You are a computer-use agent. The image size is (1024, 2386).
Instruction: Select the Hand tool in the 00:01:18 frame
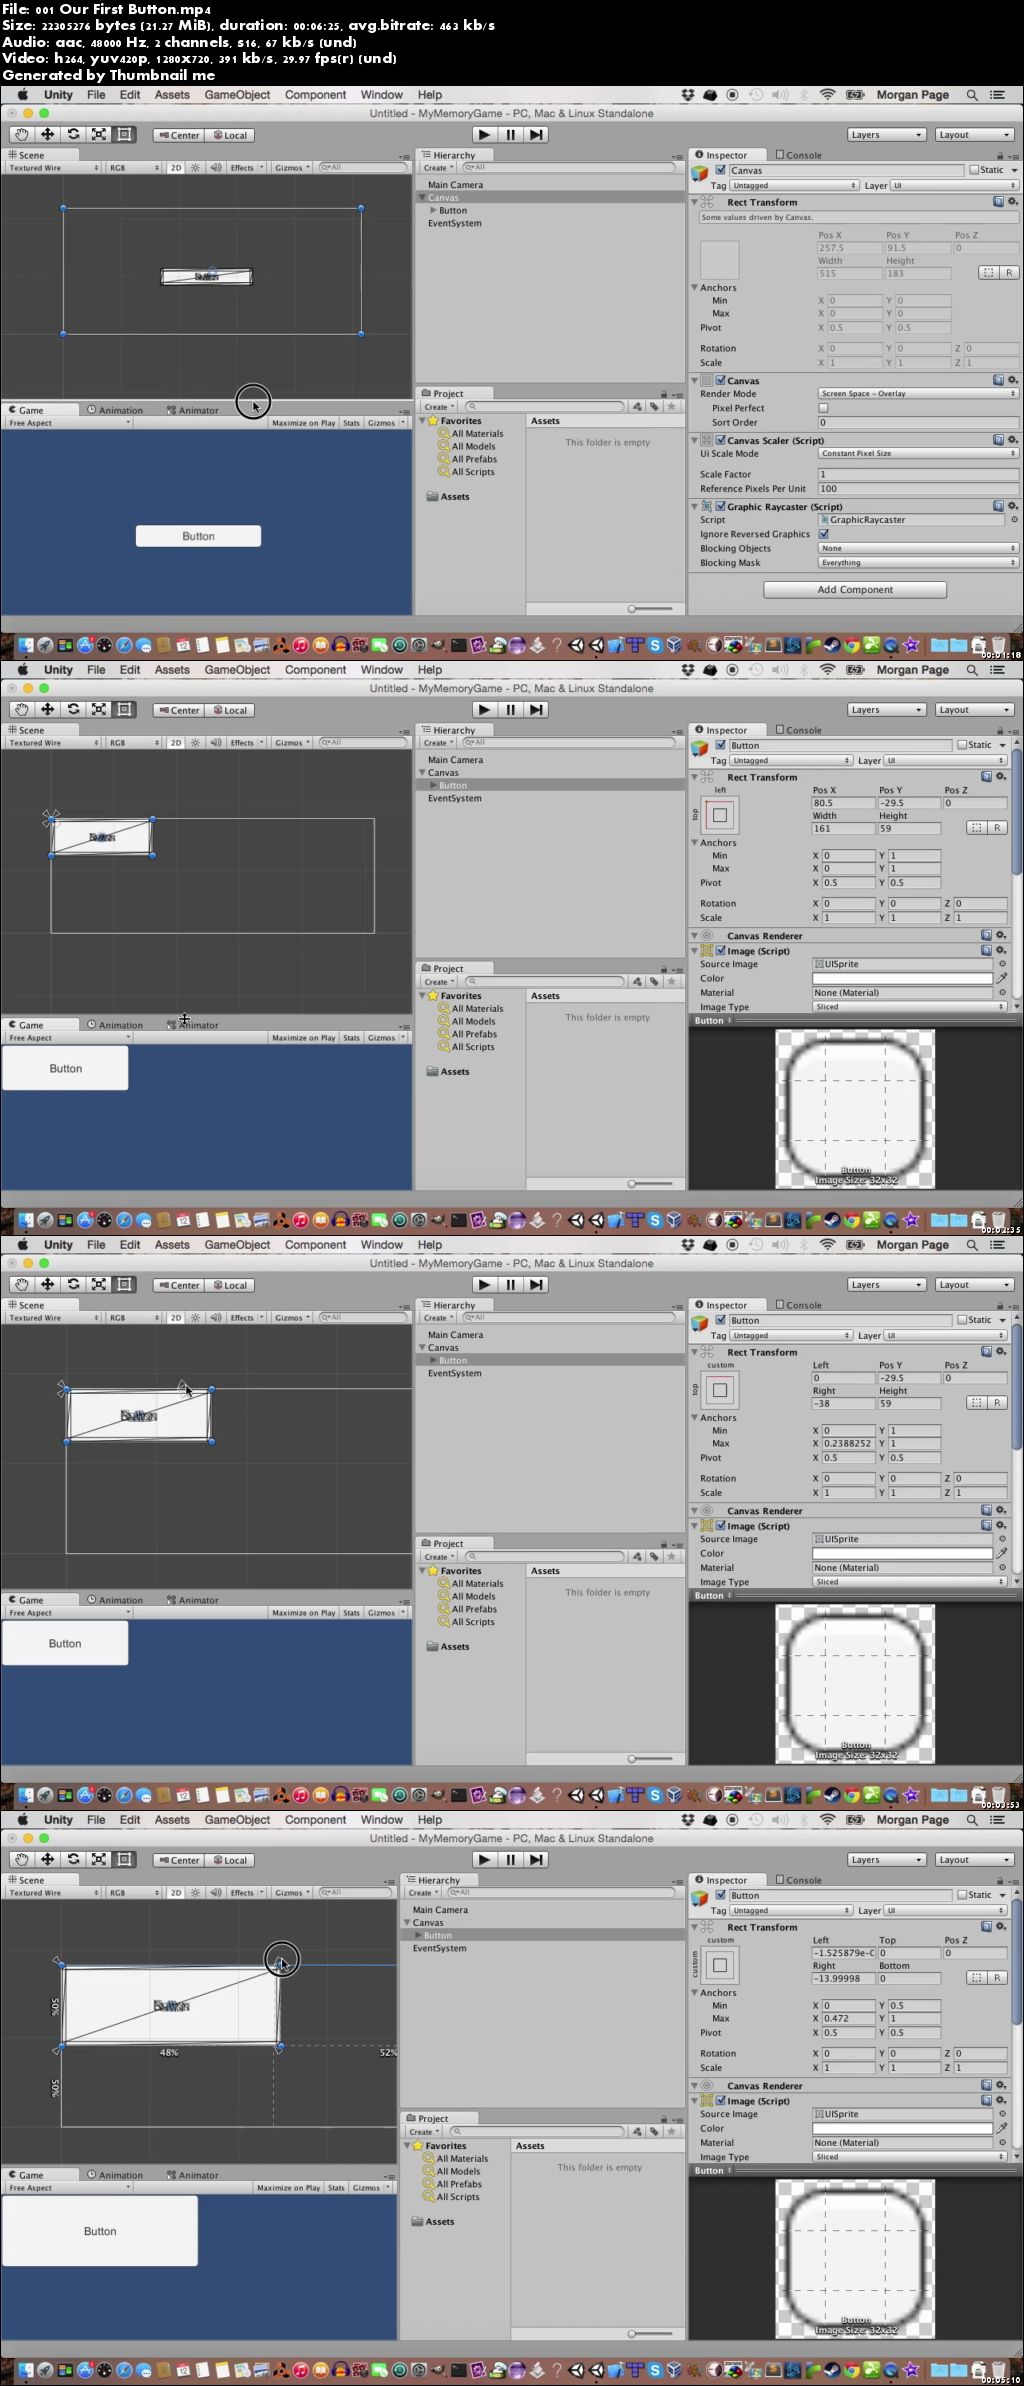click(x=21, y=134)
